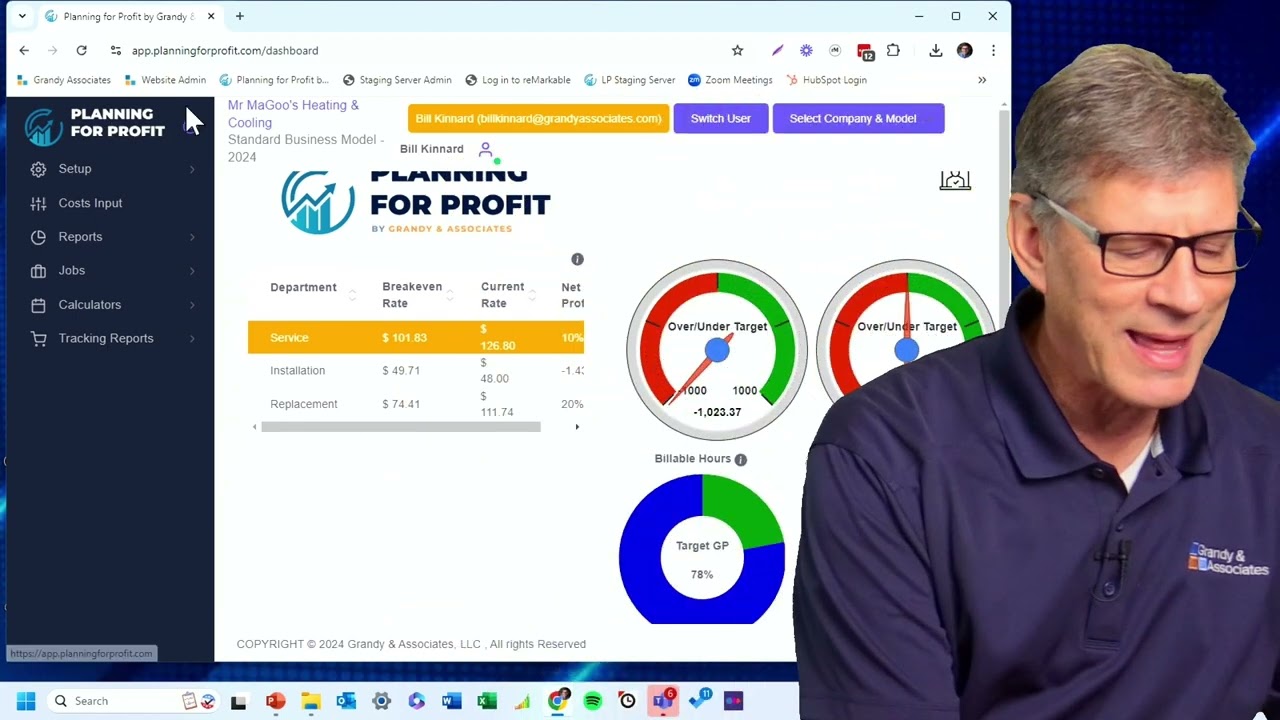The width and height of the screenshot is (1280, 720).
Task: Open the Grandy Associates bookmark
Action: coord(64,80)
